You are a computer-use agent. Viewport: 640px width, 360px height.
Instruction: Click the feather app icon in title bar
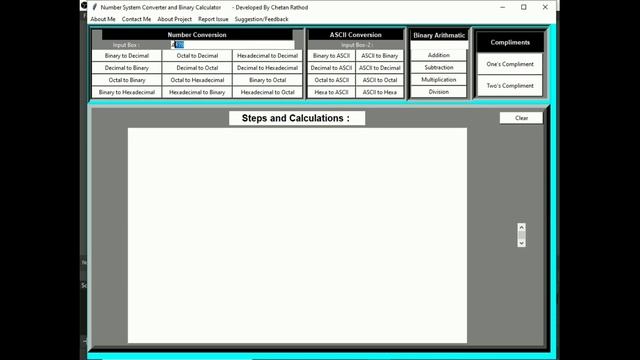(x=94, y=7)
